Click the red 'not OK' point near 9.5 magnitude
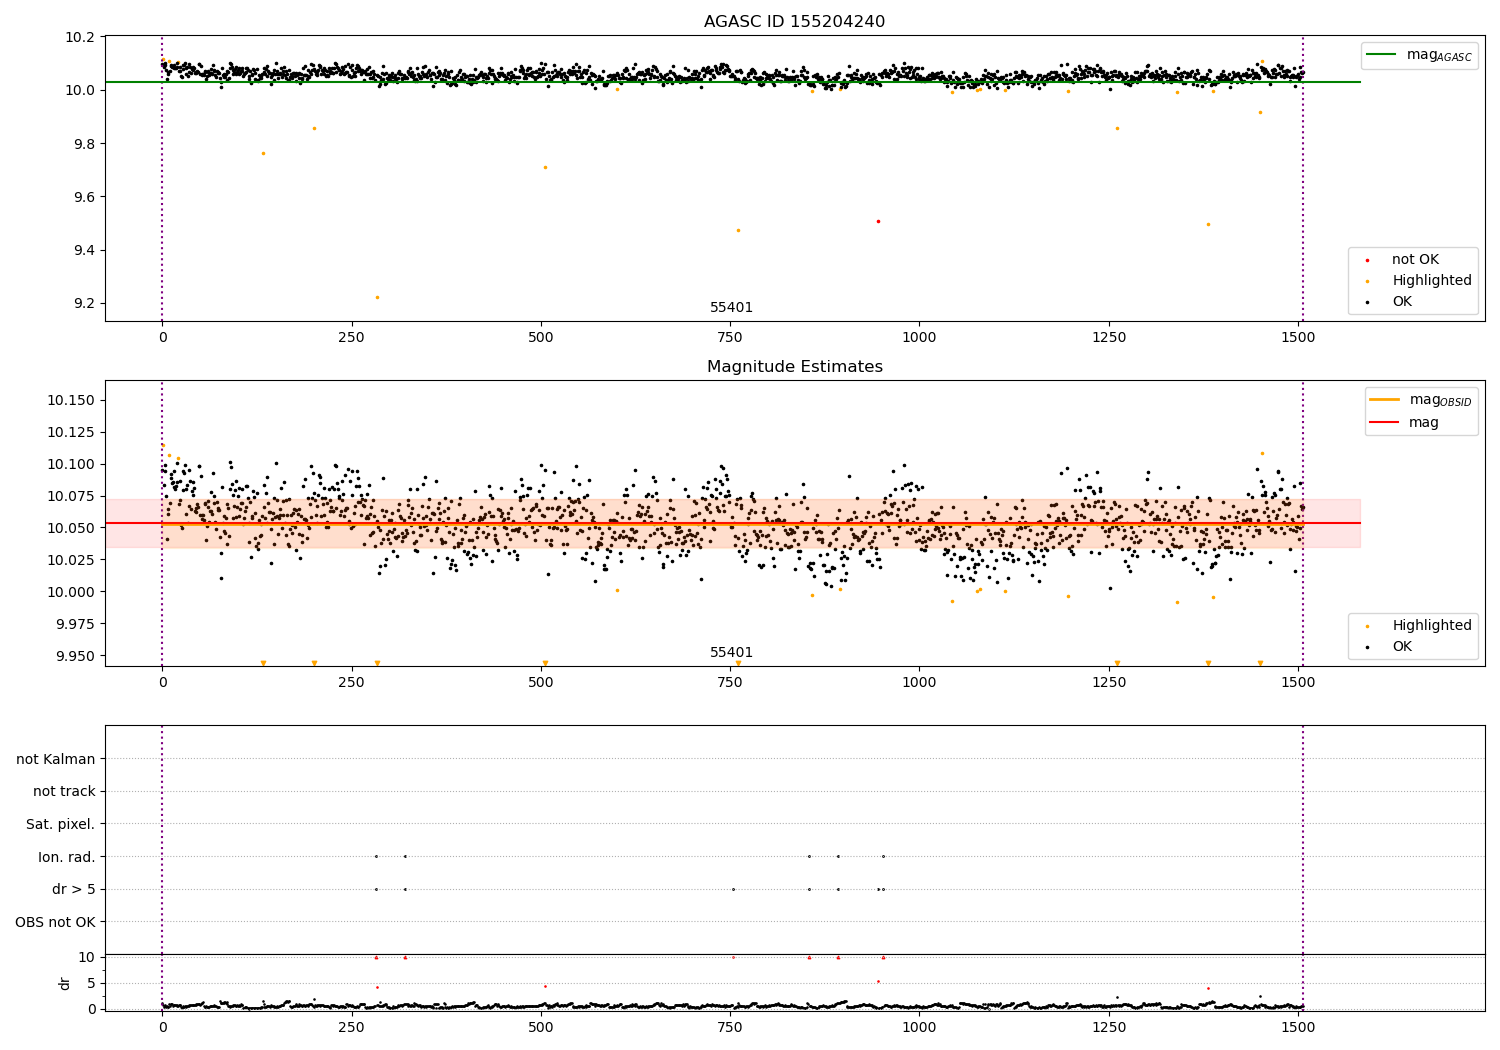This screenshot has width=1500, height=1050. 878,221
